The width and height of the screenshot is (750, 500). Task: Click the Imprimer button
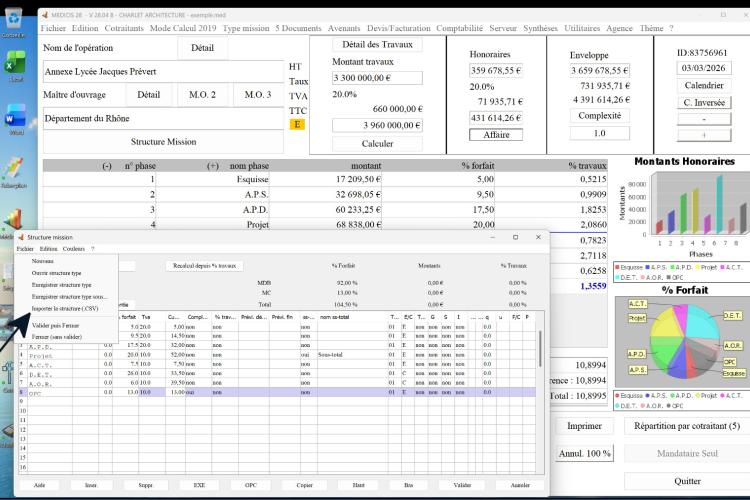[584, 426]
